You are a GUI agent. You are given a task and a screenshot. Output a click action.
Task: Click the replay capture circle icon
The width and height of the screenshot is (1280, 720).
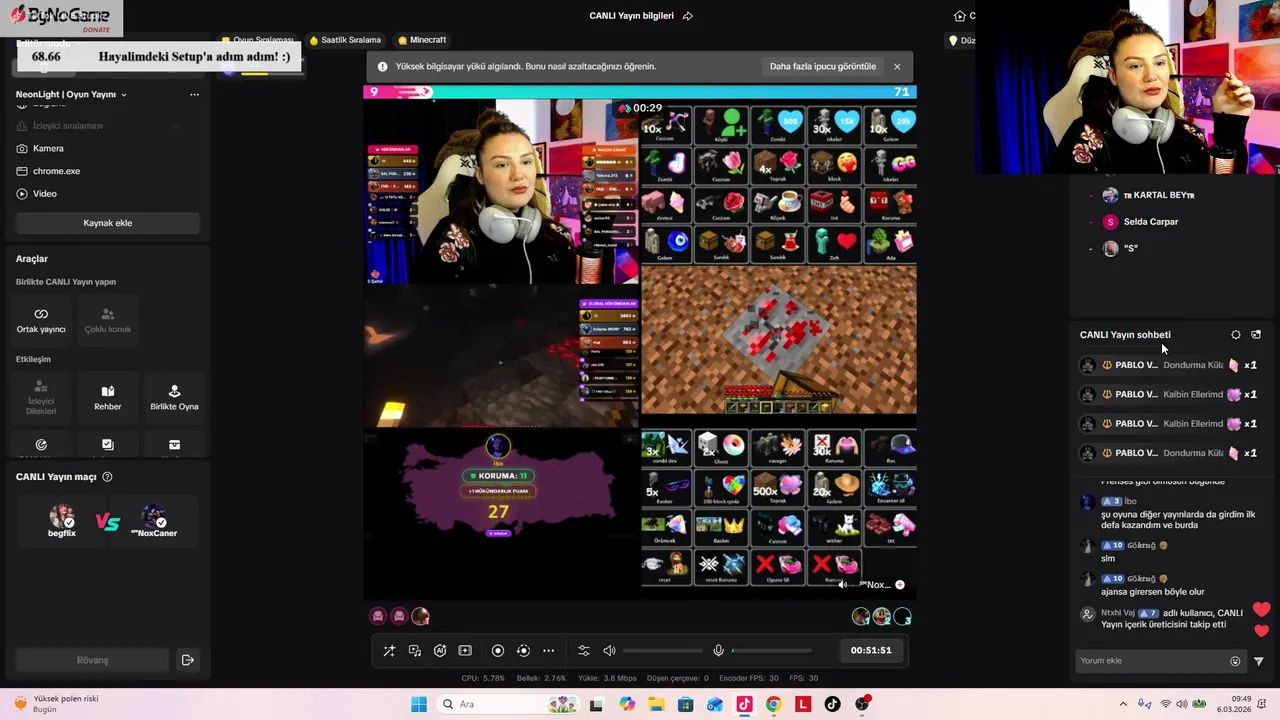[x=523, y=650]
